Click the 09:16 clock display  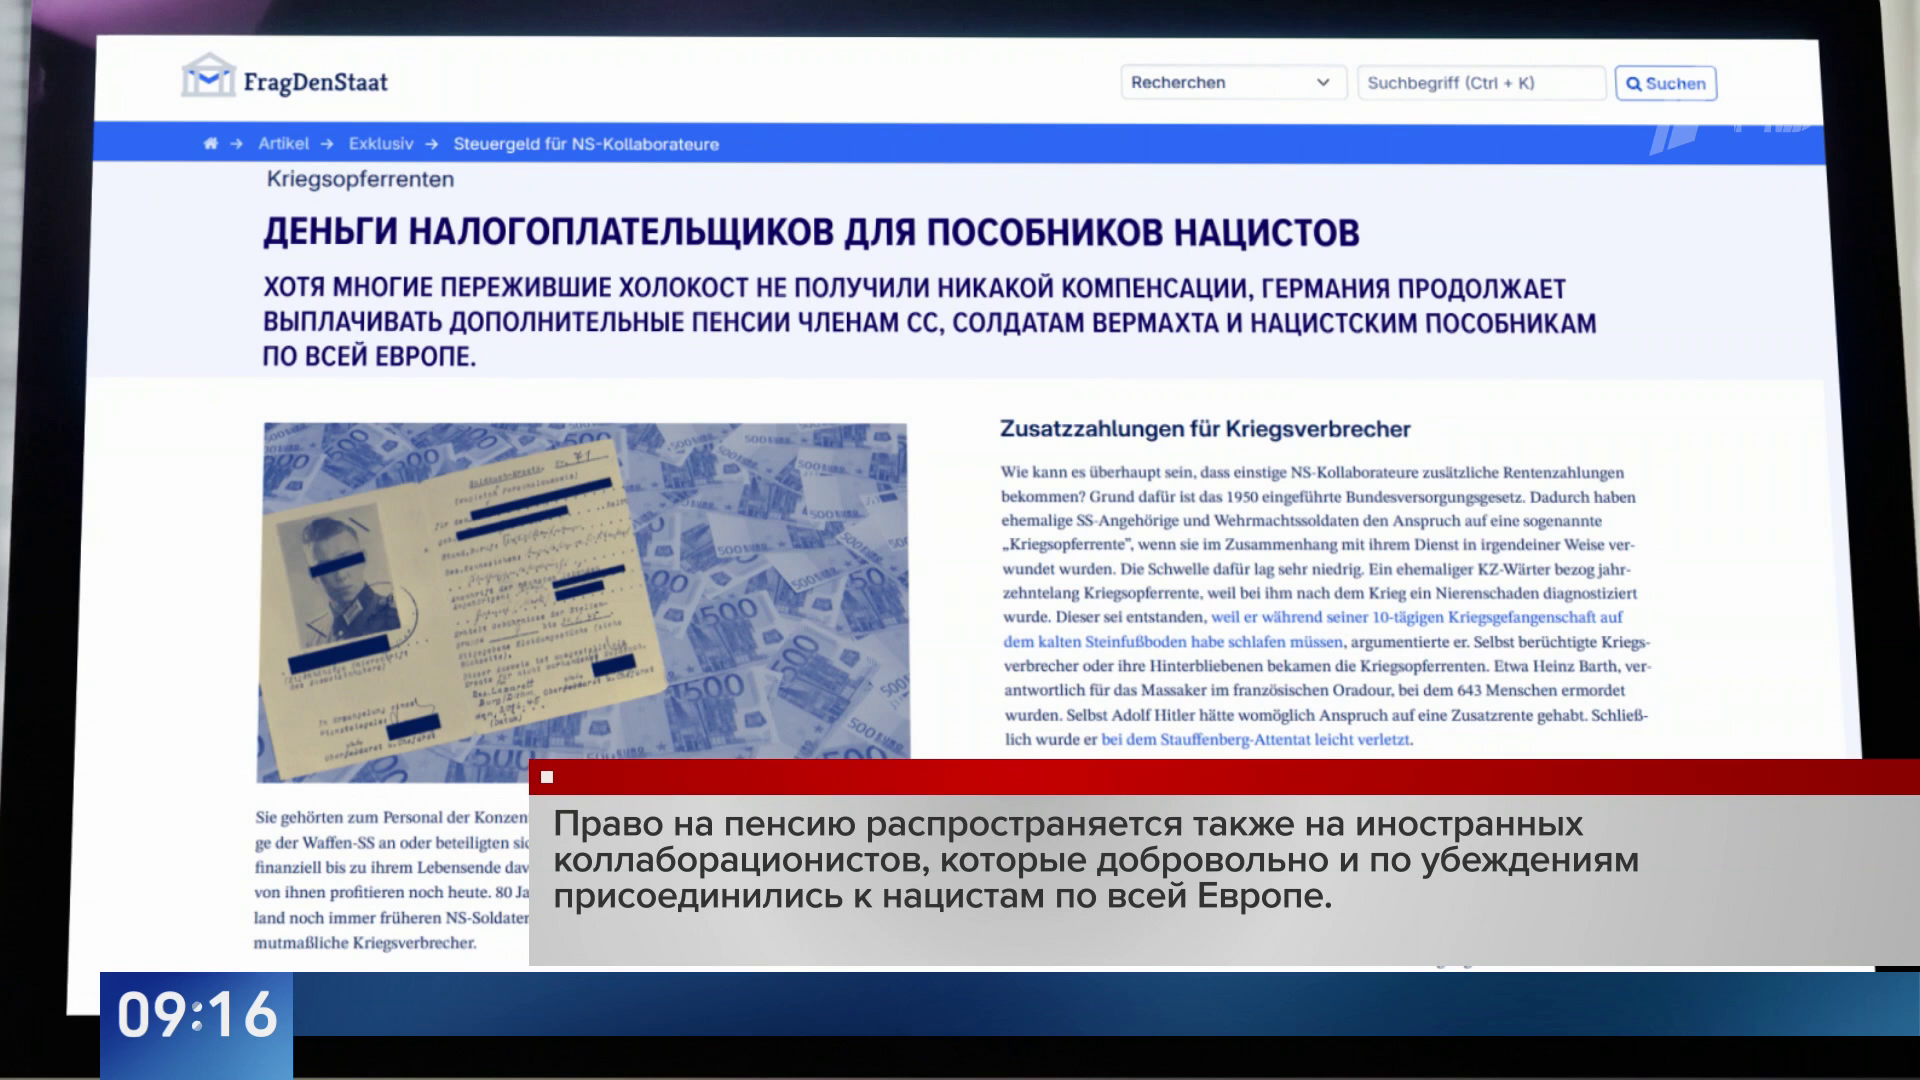tap(197, 1014)
